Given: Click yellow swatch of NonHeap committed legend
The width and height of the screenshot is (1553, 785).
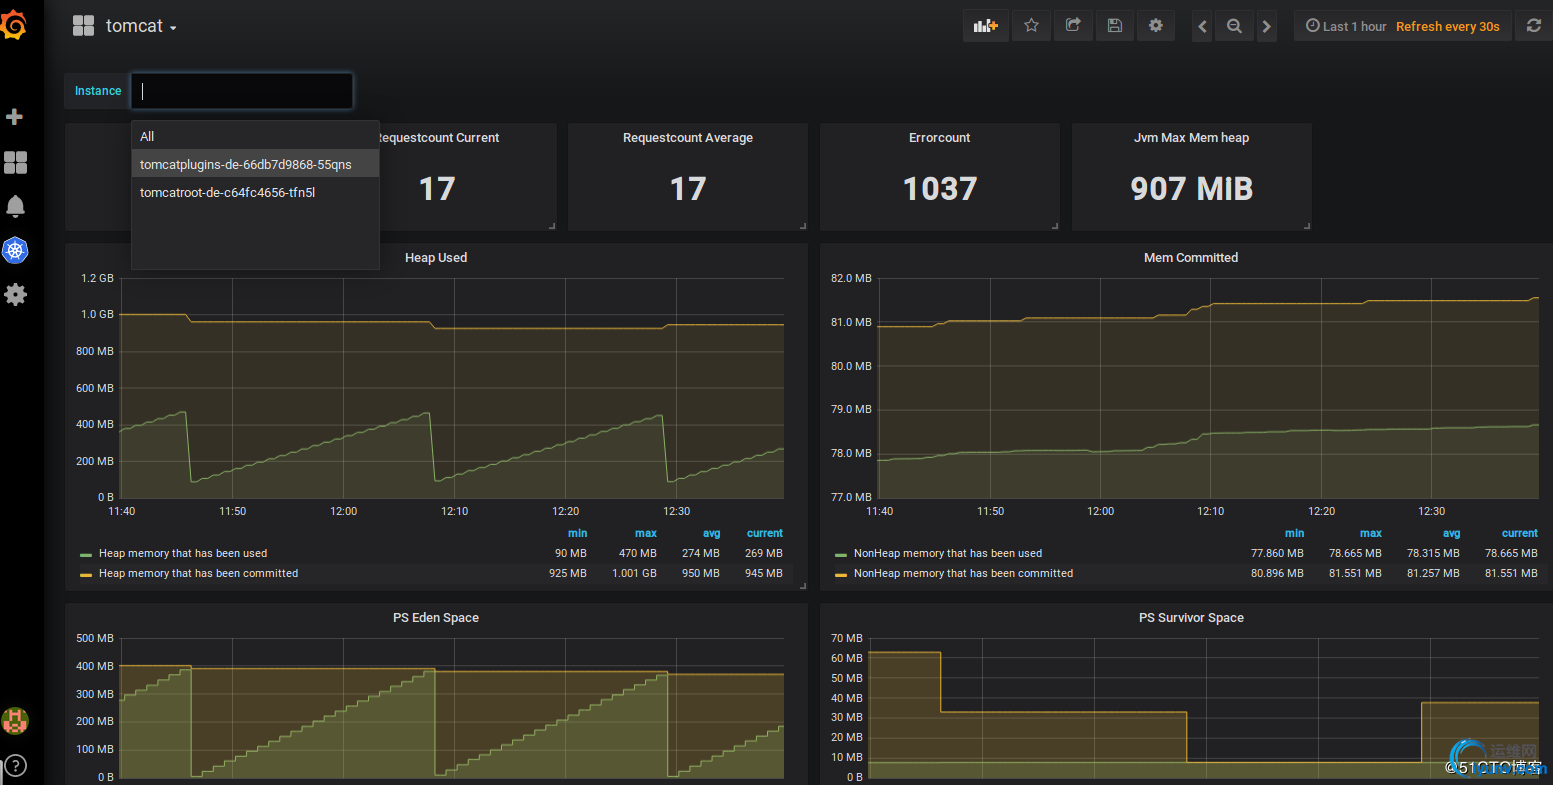Looking at the screenshot, I should point(841,574).
